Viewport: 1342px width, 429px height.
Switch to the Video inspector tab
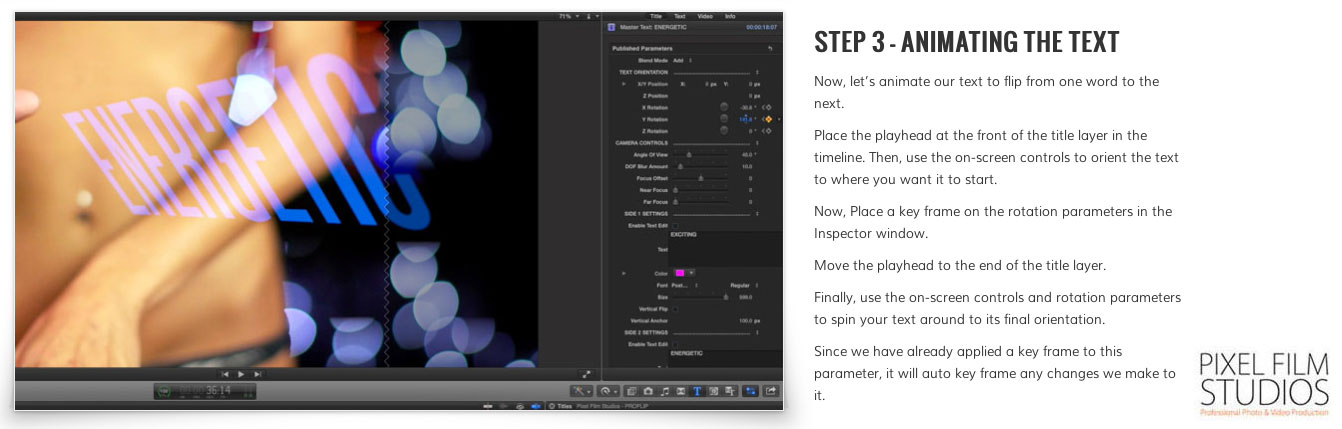(705, 16)
